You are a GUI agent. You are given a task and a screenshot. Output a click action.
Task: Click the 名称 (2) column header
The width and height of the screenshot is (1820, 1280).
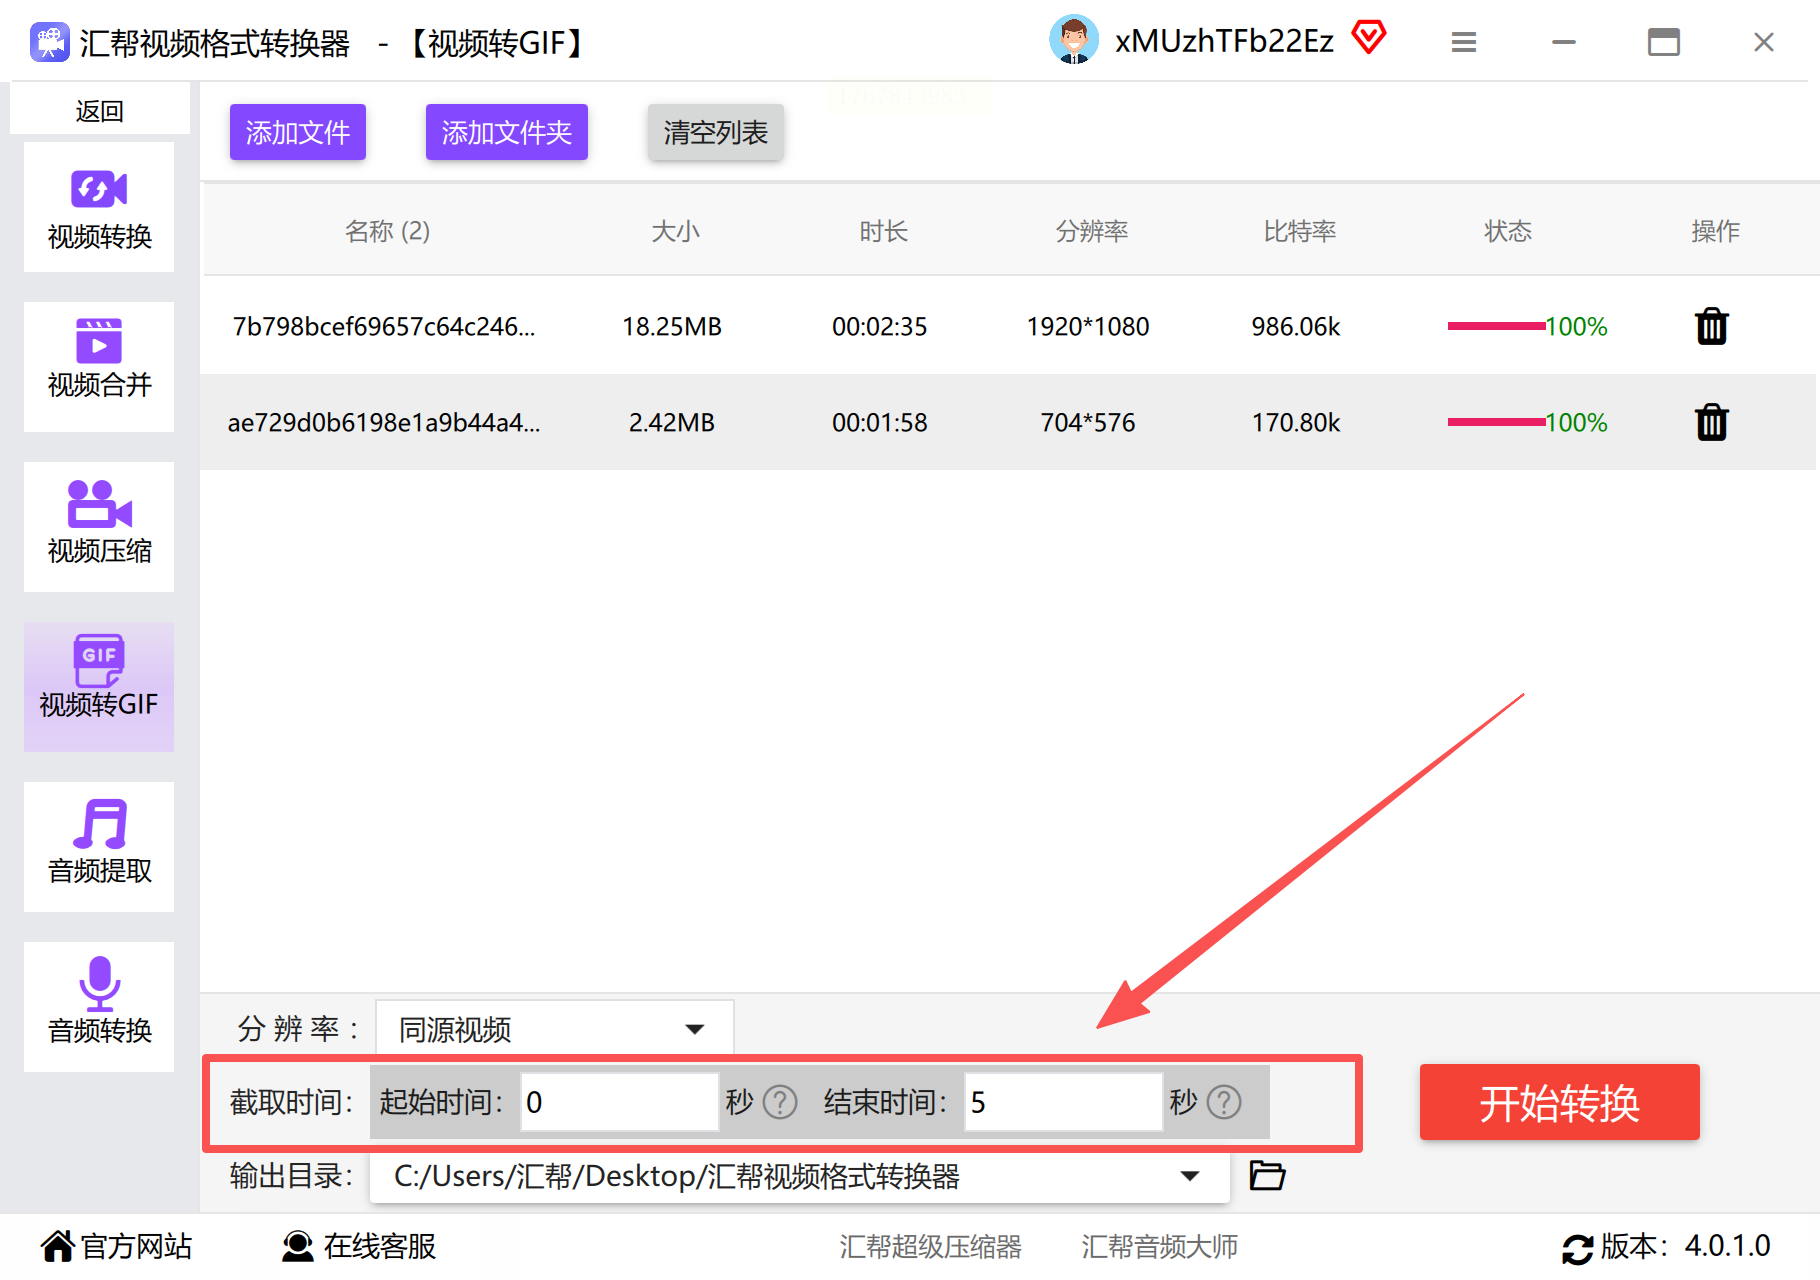tap(388, 231)
